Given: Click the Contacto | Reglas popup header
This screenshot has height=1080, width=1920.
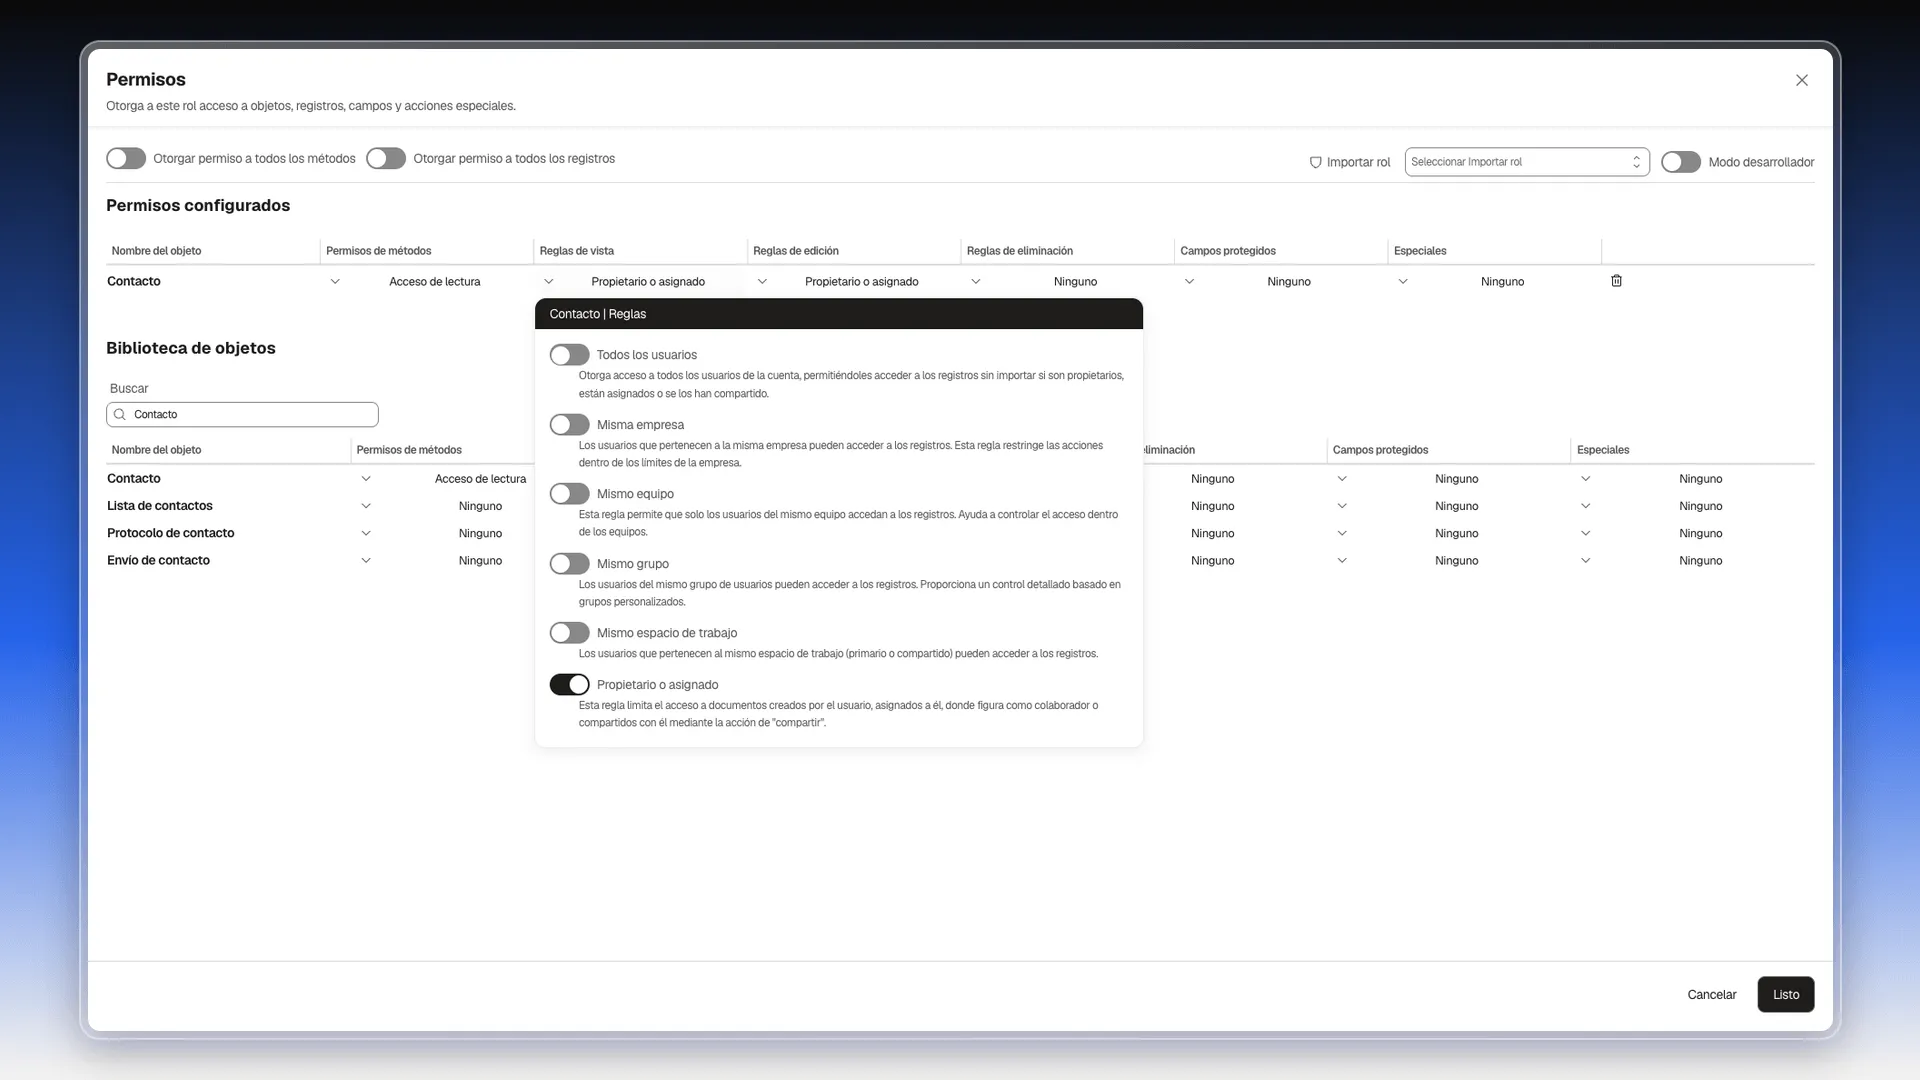Looking at the screenshot, I should pos(838,314).
